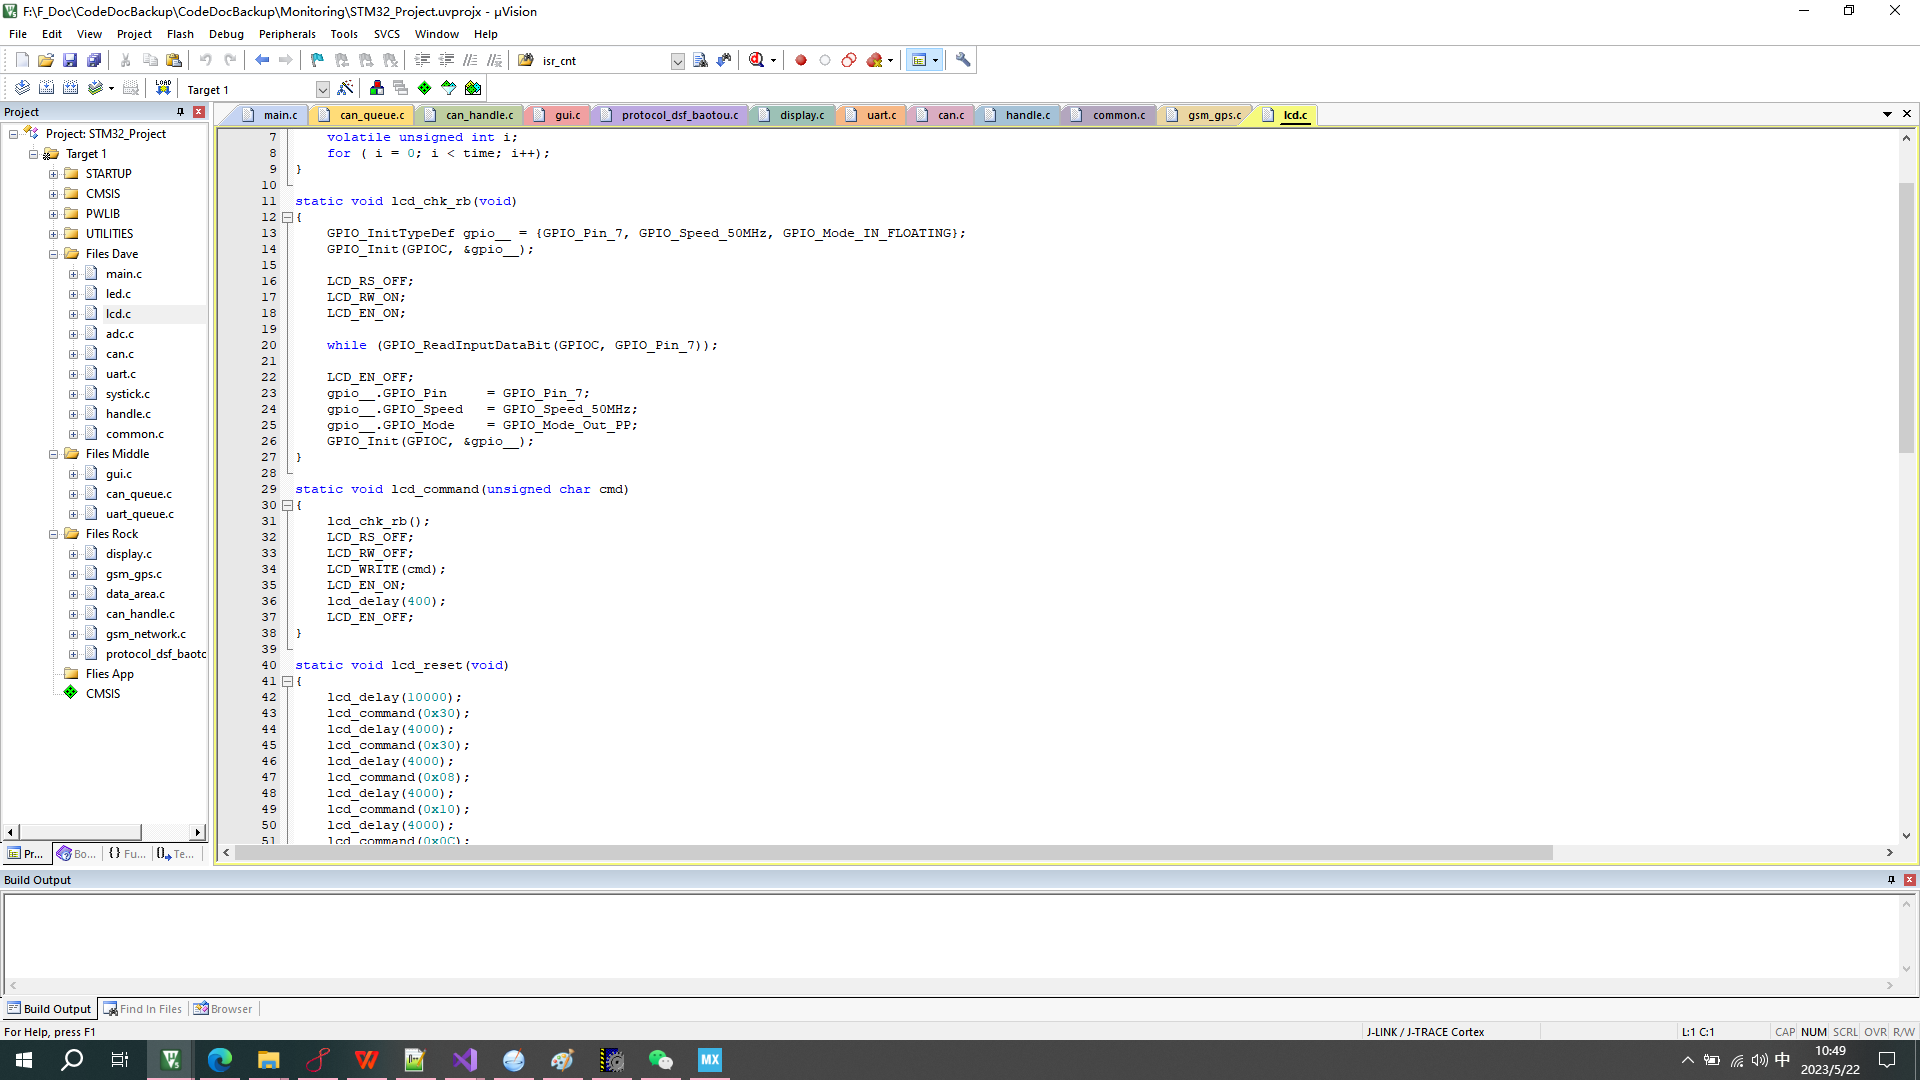Open Visual Studio from the taskbar
This screenshot has width=1920, height=1080.
pos(465,1060)
